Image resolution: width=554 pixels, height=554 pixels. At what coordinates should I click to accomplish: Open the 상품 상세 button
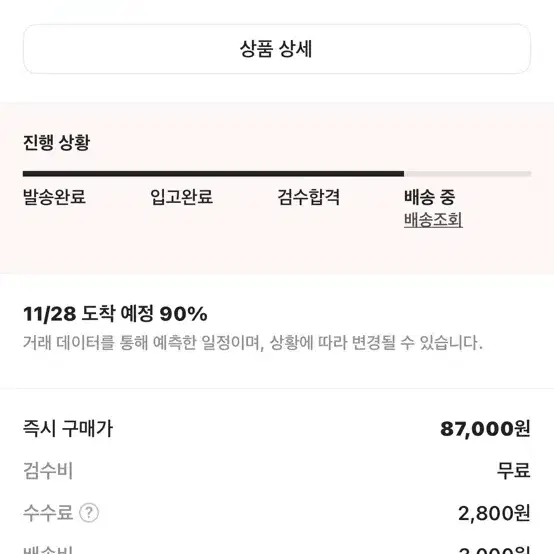[277, 49]
